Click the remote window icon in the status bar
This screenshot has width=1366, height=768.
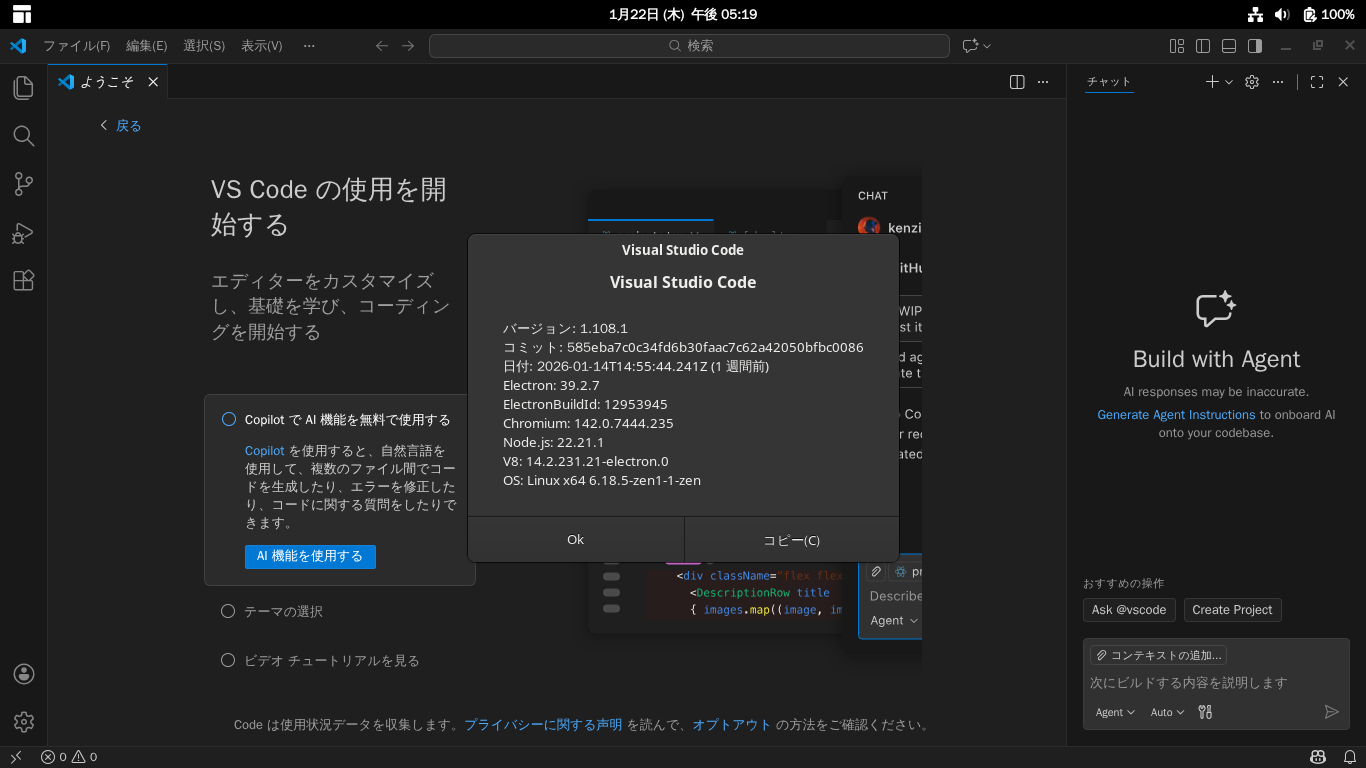(x=16, y=757)
